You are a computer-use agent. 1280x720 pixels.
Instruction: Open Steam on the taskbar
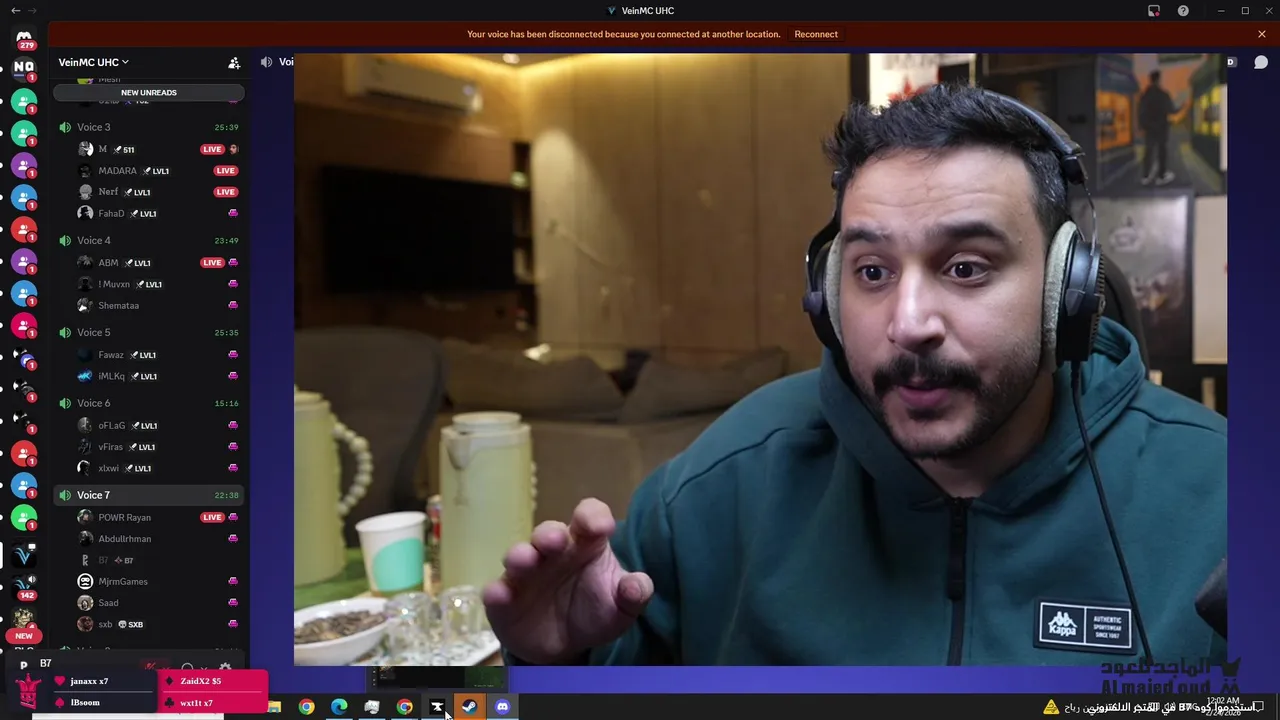coord(469,707)
